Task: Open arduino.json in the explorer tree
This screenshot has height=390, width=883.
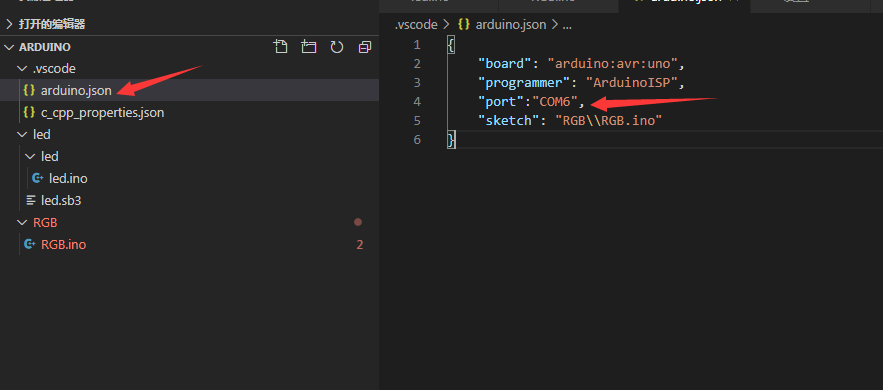Action: click(x=76, y=91)
